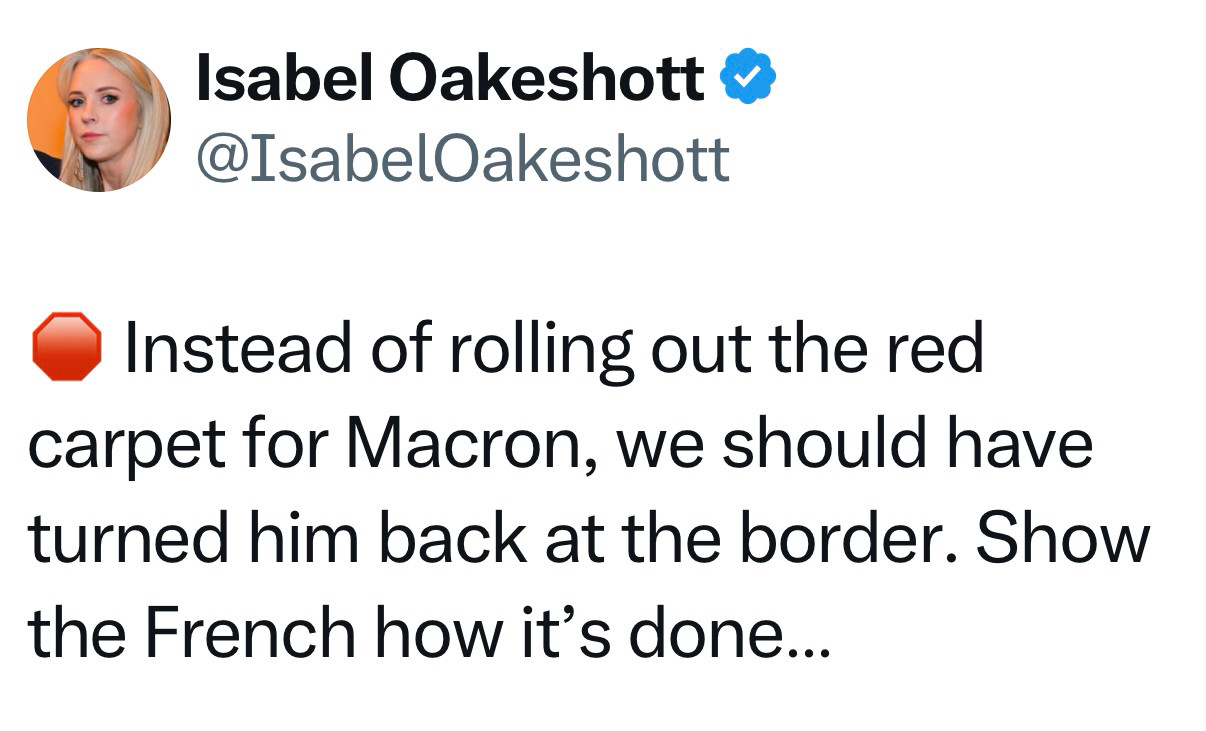Open the @IsabelOakeshott handle link
Image resolution: width=1206 pixels, height=731 pixels.
point(464,158)
